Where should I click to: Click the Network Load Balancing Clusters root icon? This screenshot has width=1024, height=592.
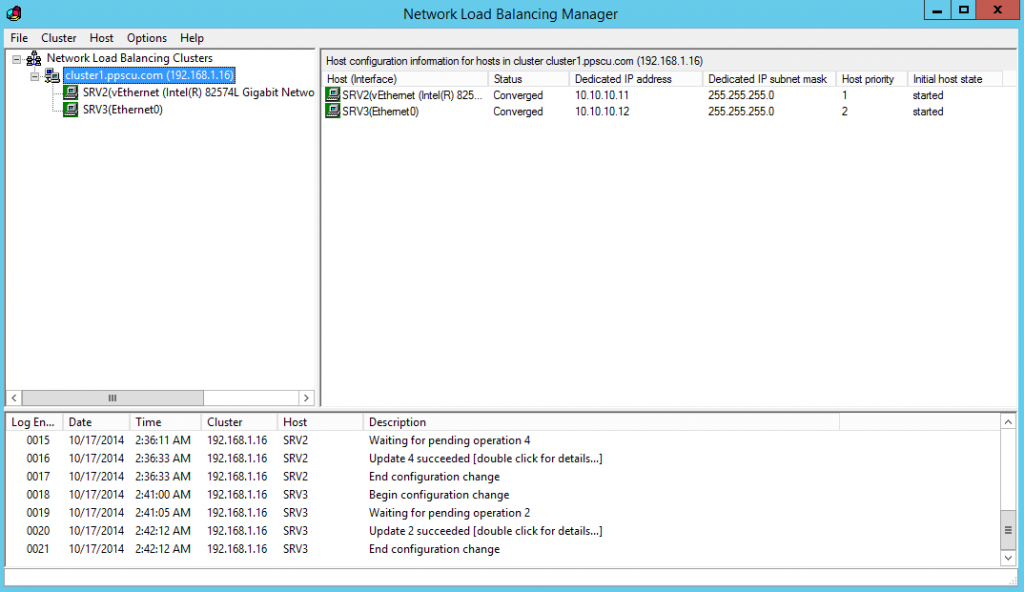coord(34,59)
